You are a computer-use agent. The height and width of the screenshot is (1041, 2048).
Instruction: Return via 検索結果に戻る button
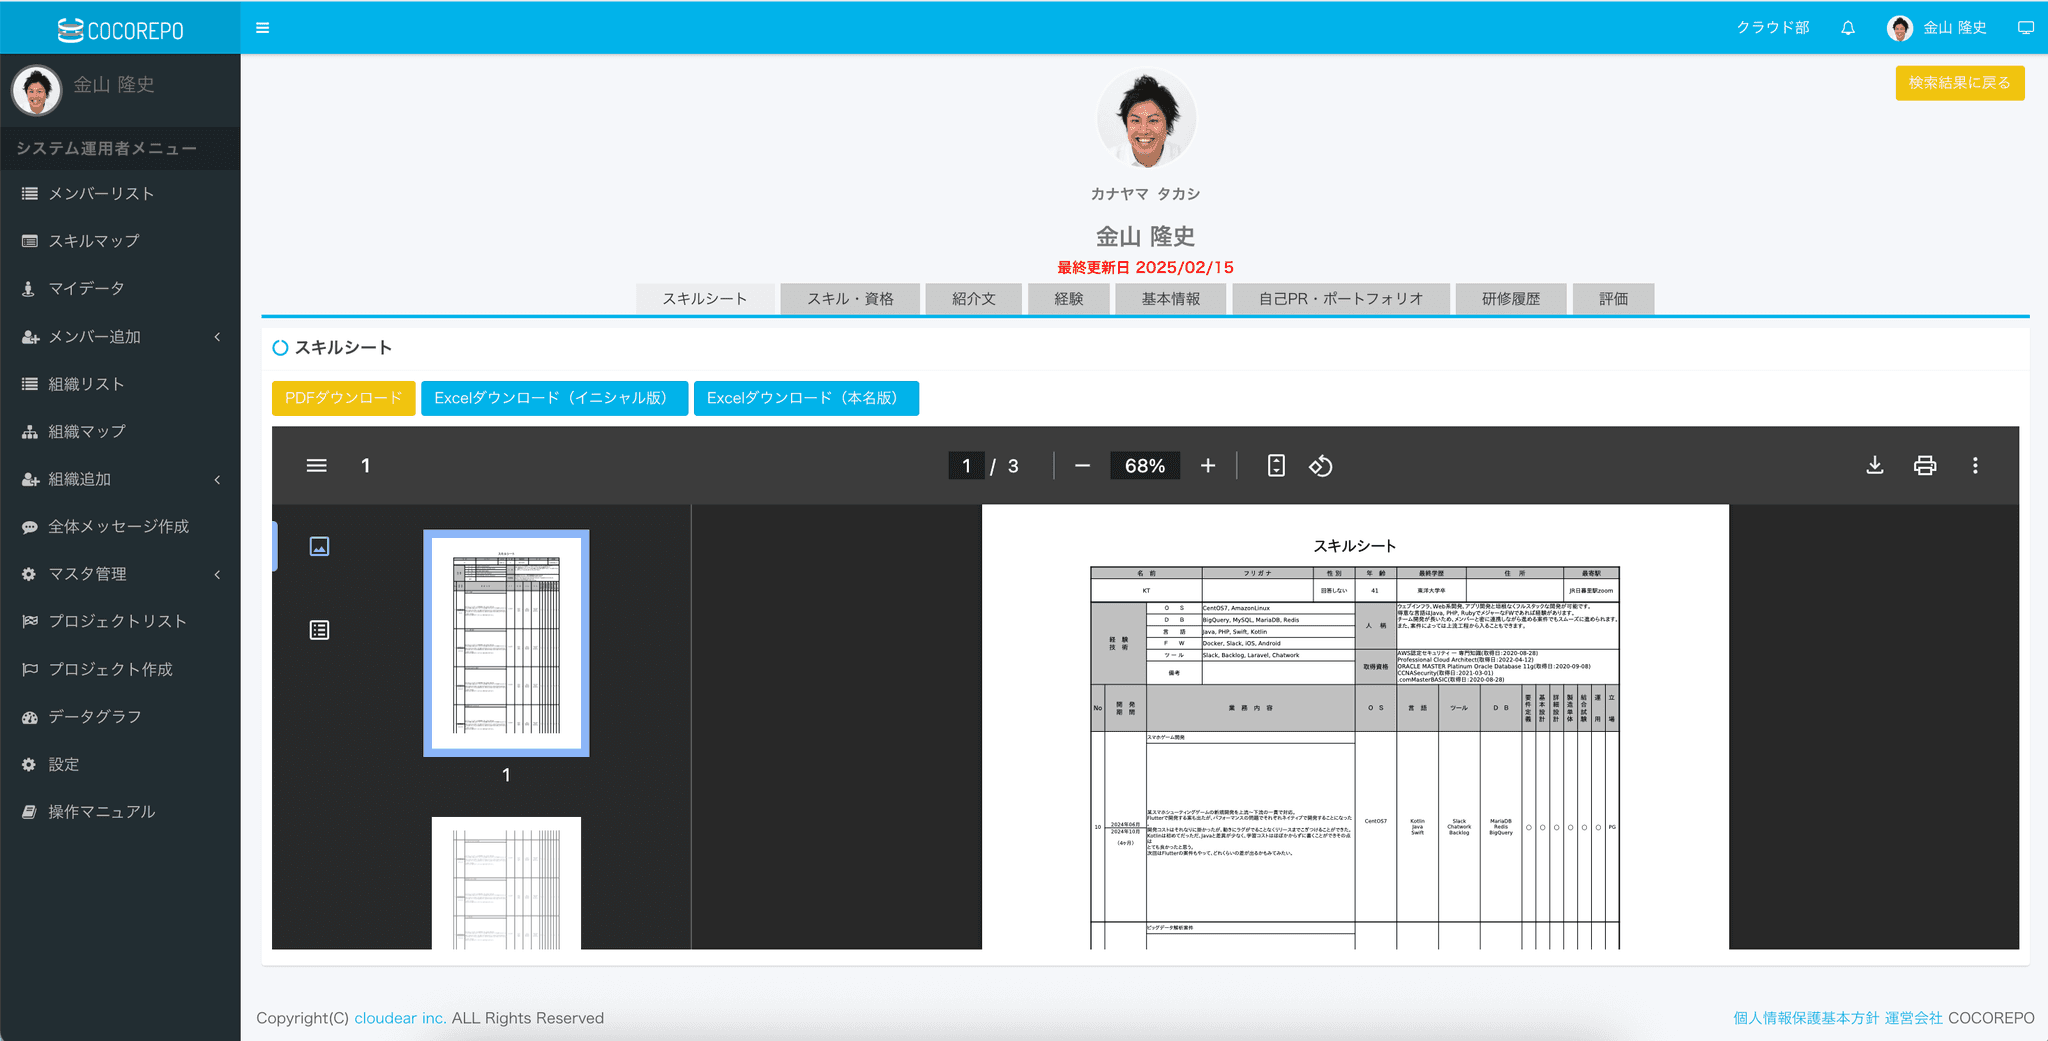[x=1959, y=83]
